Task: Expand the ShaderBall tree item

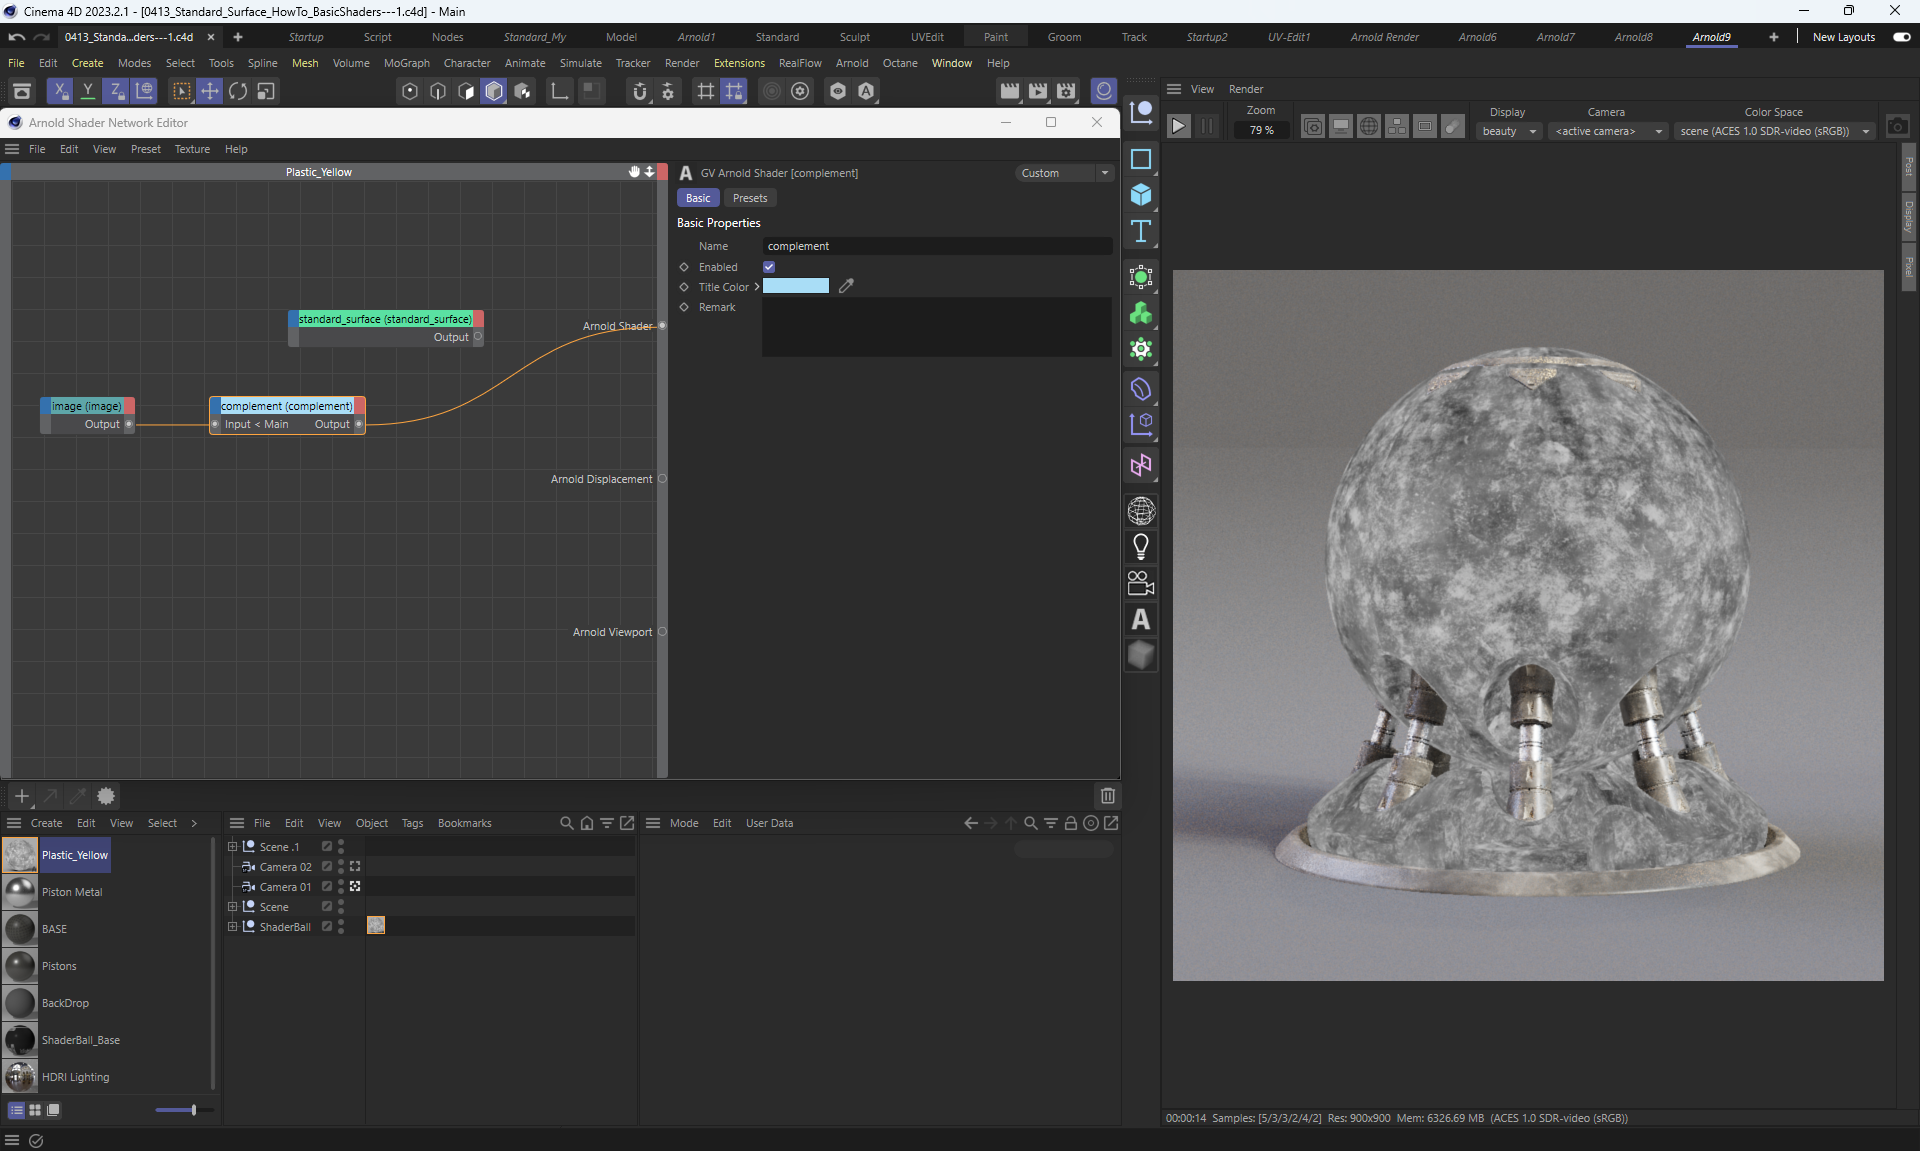Action: tap(232, 927)
